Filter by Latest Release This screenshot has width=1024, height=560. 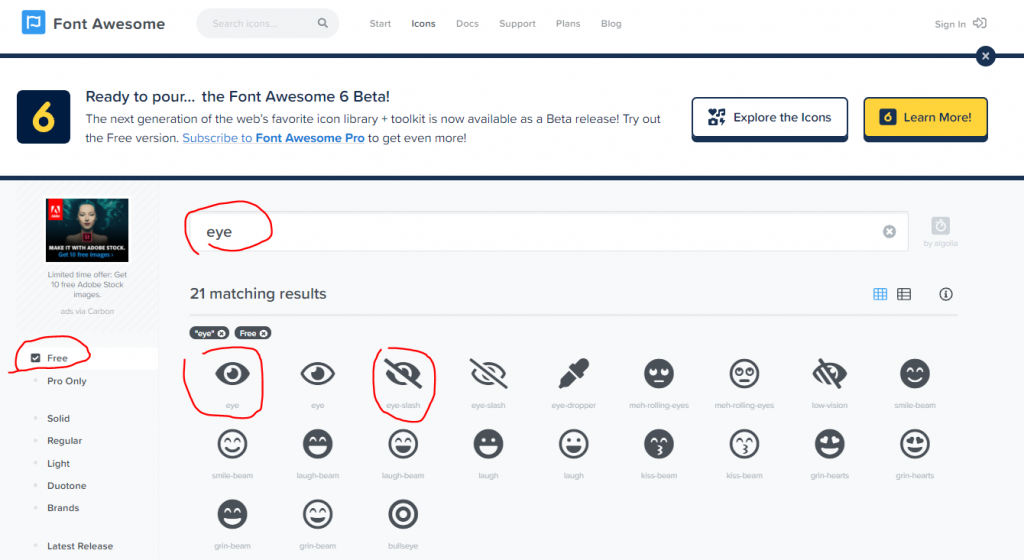(80, 546)
